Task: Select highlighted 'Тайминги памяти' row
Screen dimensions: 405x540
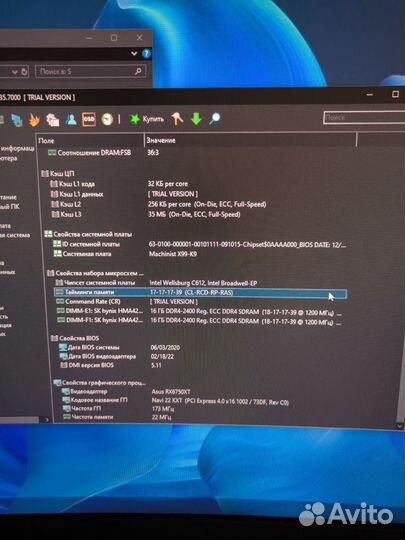Action: [x=200, y=293]
